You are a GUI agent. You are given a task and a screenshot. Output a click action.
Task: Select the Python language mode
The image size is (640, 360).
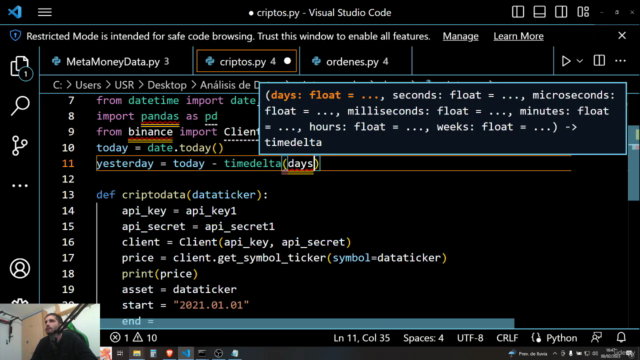[562, 338]
